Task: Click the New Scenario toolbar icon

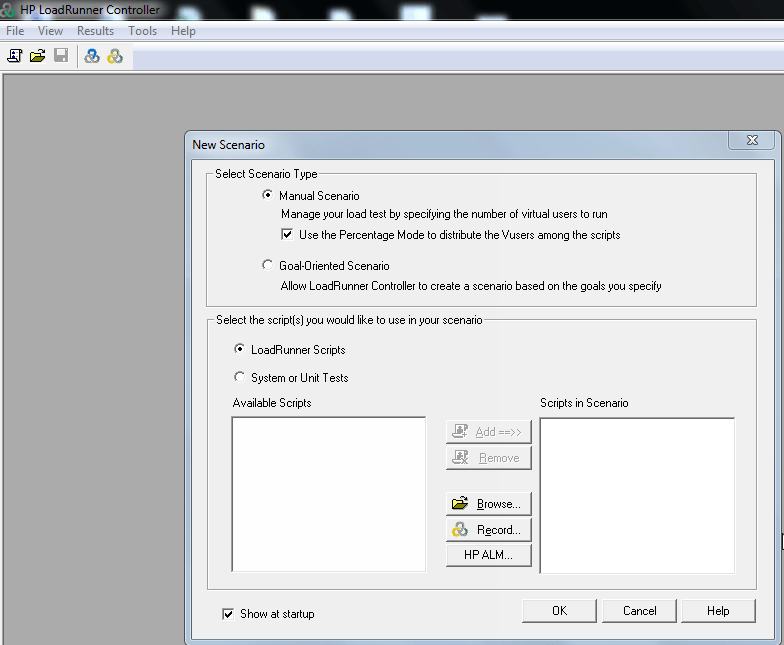Action: [14, 56]
